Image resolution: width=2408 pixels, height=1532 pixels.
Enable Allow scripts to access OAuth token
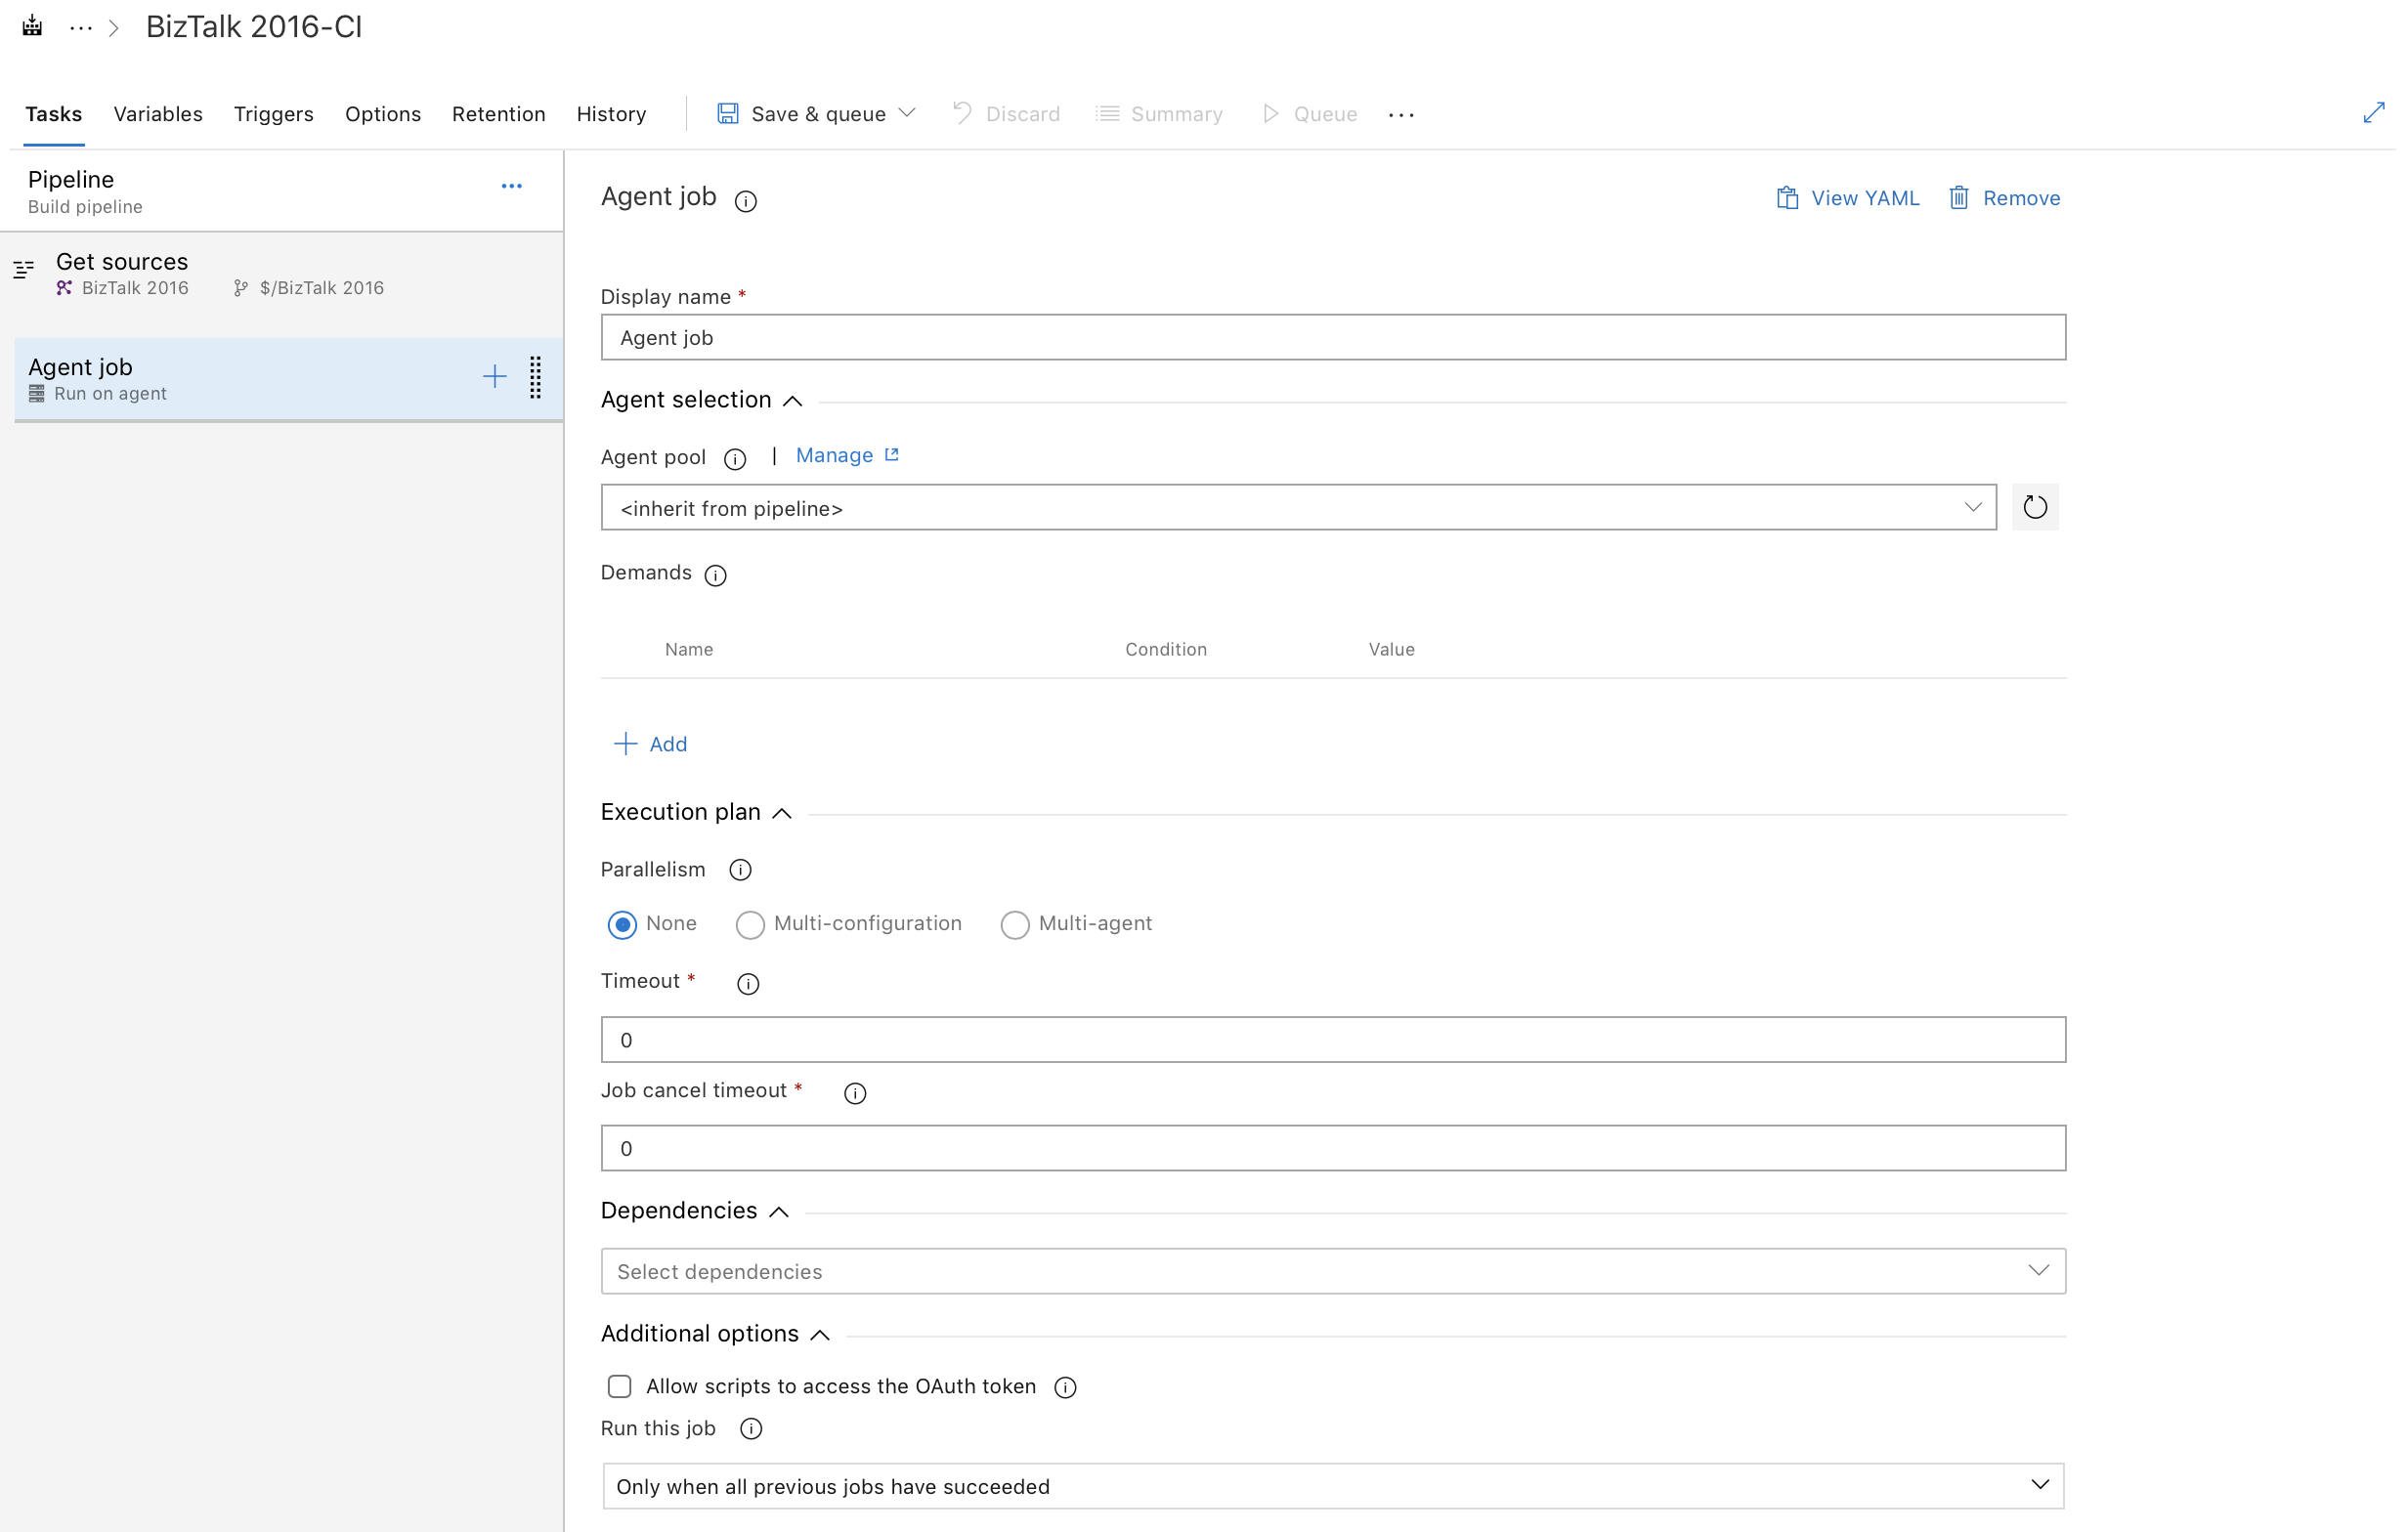[x=620, y=1386]
